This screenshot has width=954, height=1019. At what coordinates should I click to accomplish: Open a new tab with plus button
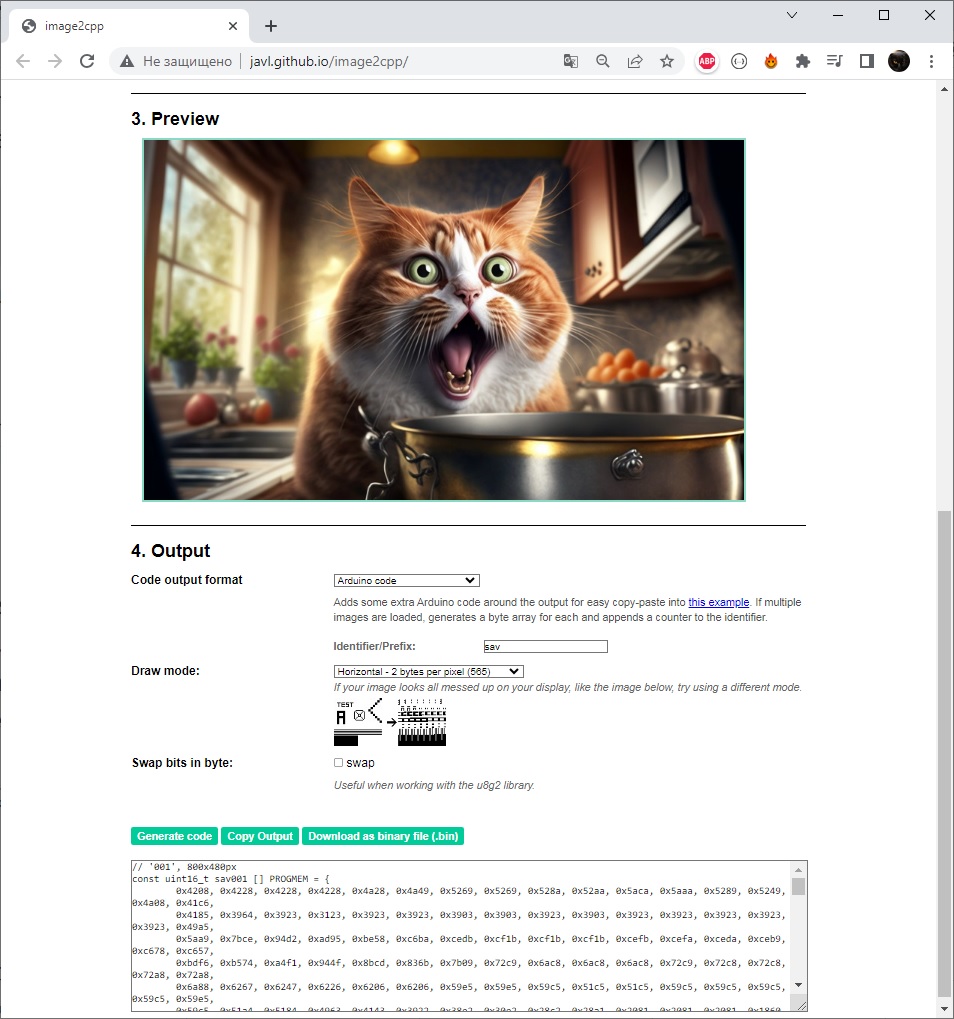click(271, 26)
